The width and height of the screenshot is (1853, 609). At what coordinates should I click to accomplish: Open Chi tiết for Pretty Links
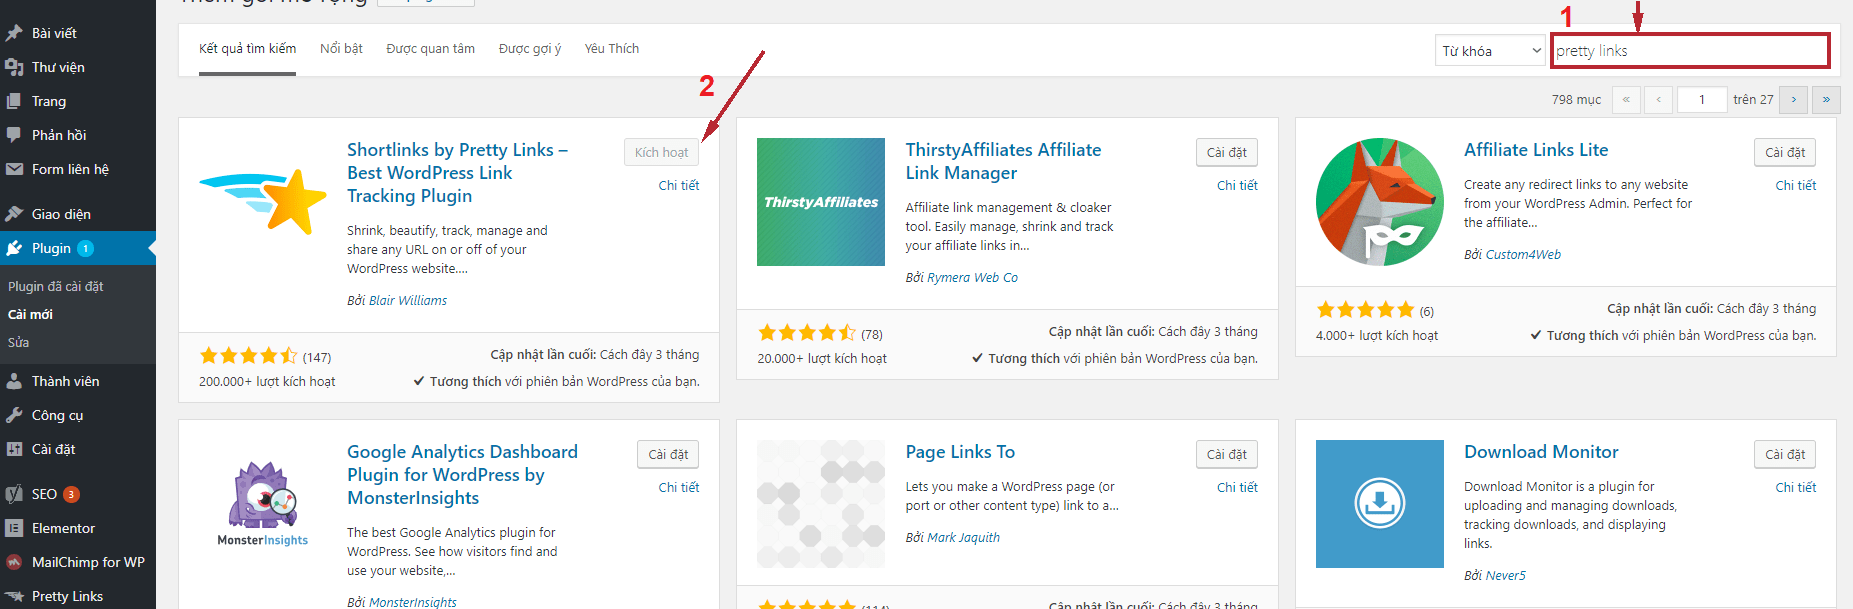(x=679, y=185)
